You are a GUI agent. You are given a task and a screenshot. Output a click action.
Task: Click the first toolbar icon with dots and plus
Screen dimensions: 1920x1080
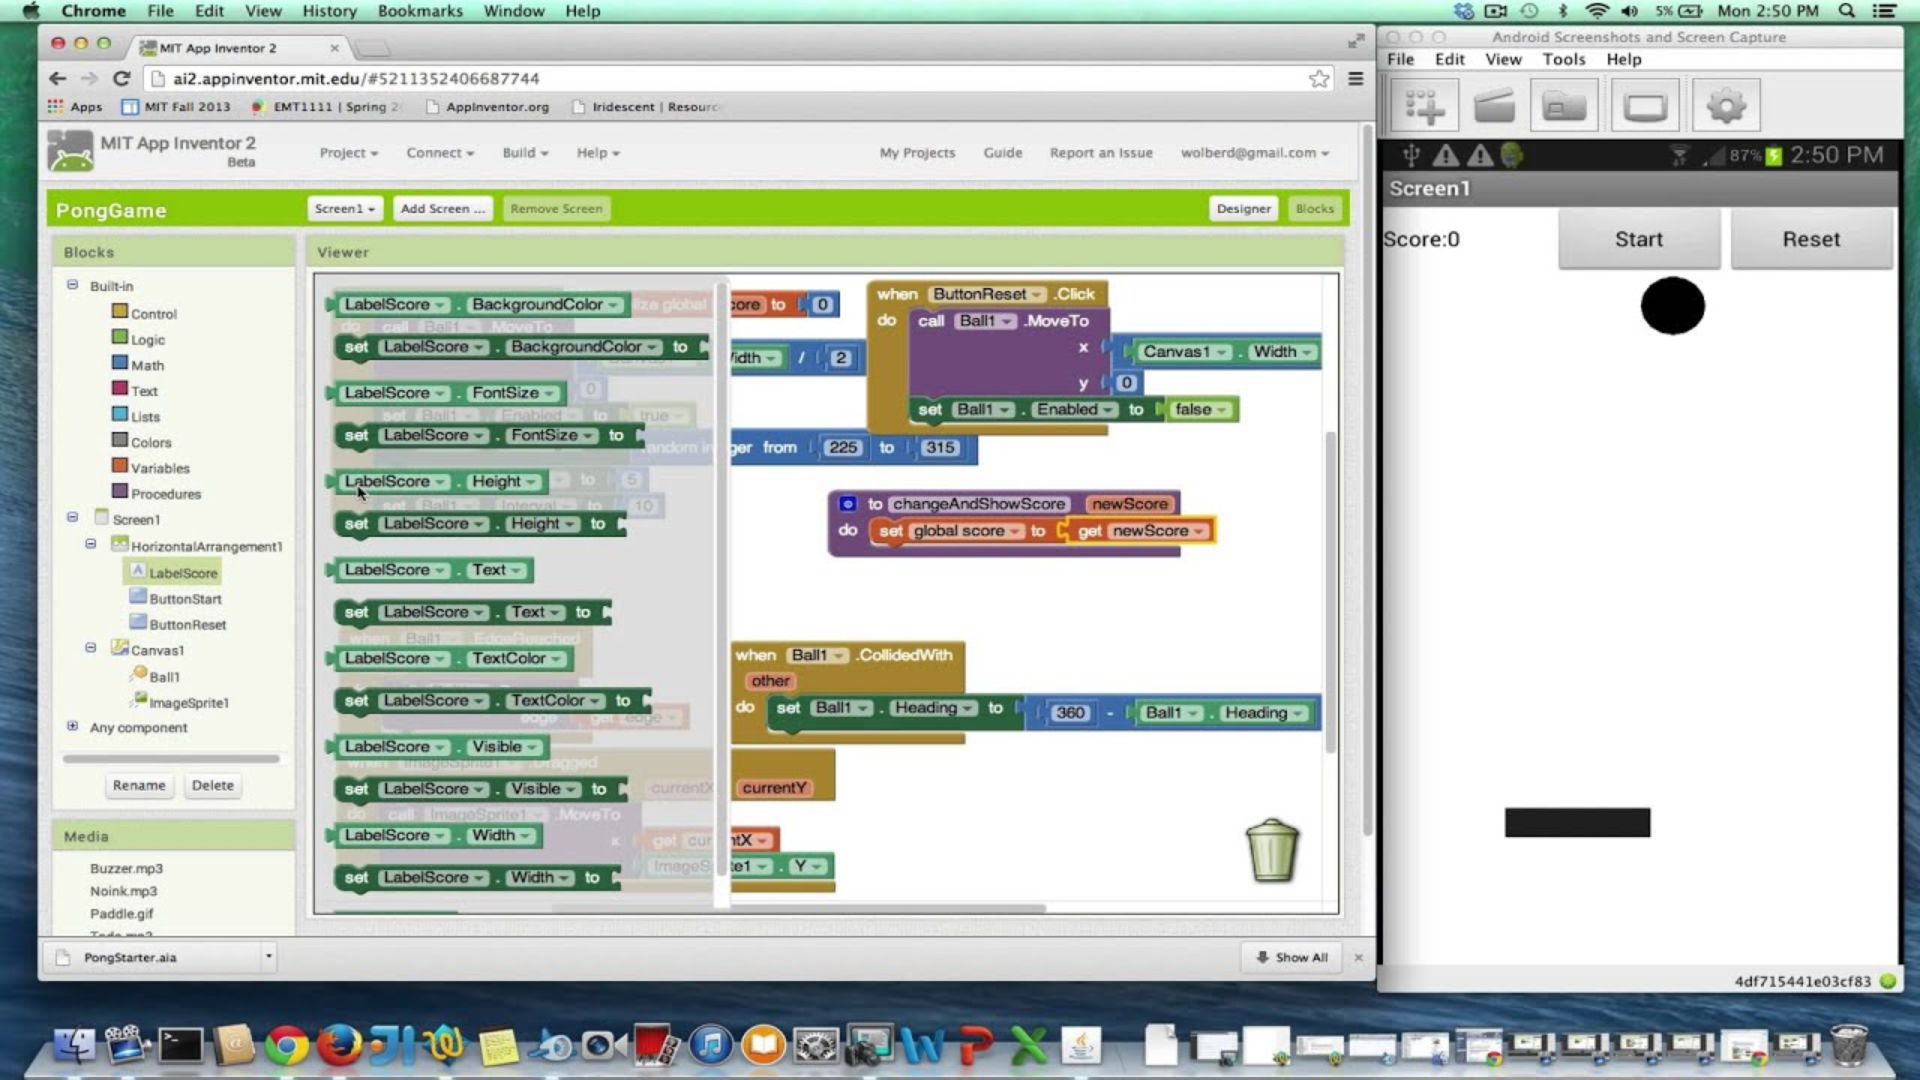[1425, 106]
